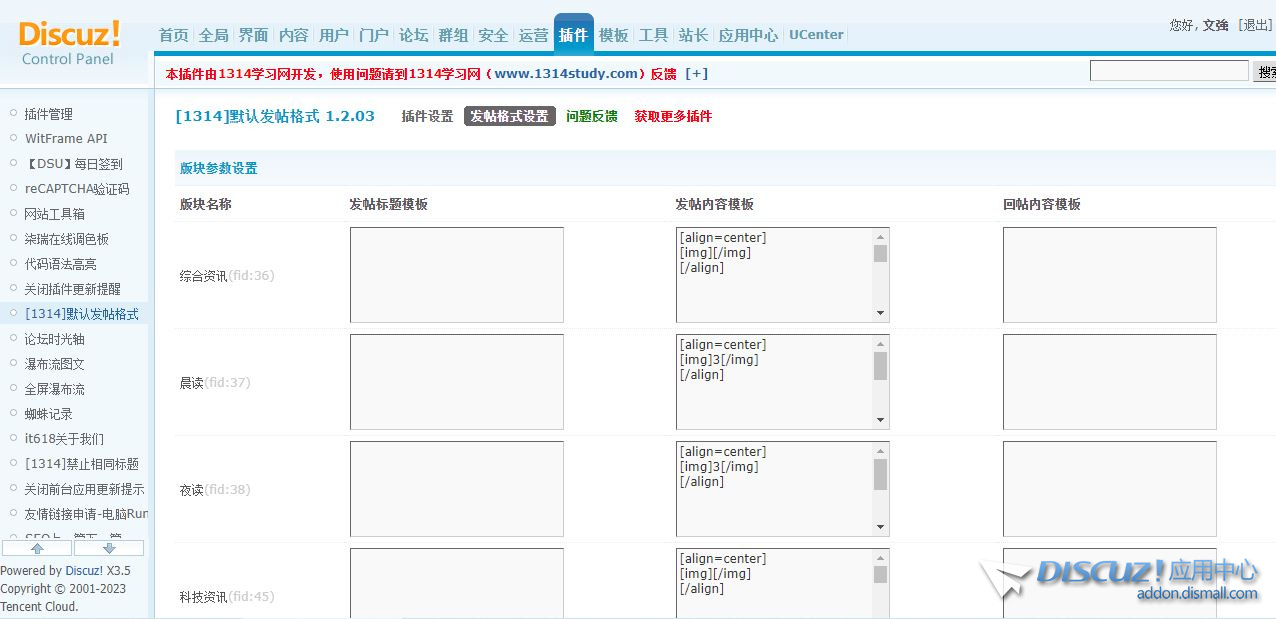Click the search input field at top right
Screen dimensions: 1276x619
(x=1168, y=71)
